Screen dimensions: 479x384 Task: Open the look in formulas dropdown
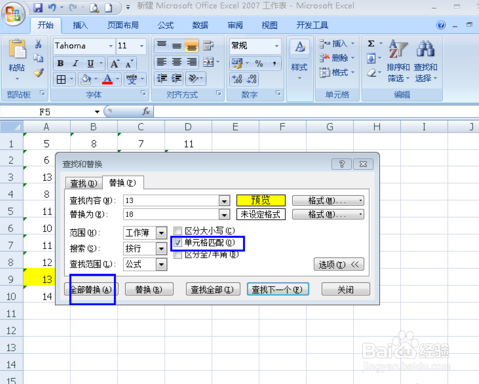pyautogui.click(x=161, y=264)
